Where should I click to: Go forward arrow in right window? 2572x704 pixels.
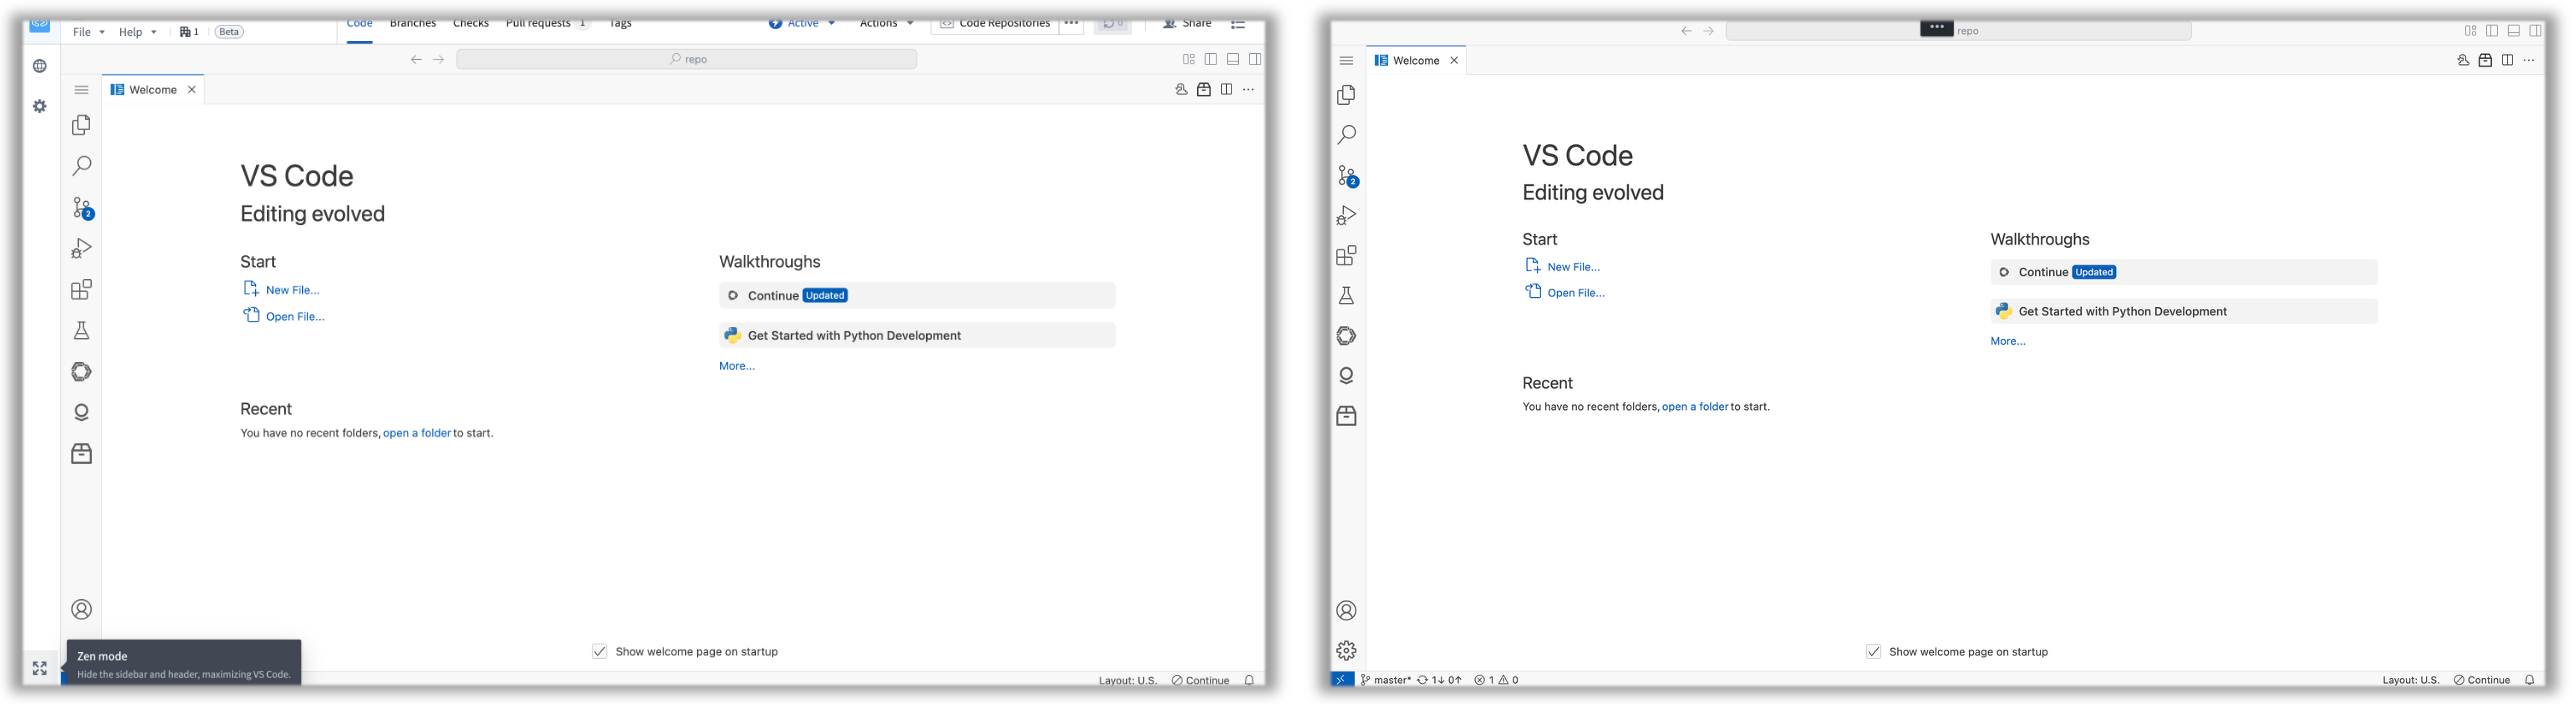1709,31
